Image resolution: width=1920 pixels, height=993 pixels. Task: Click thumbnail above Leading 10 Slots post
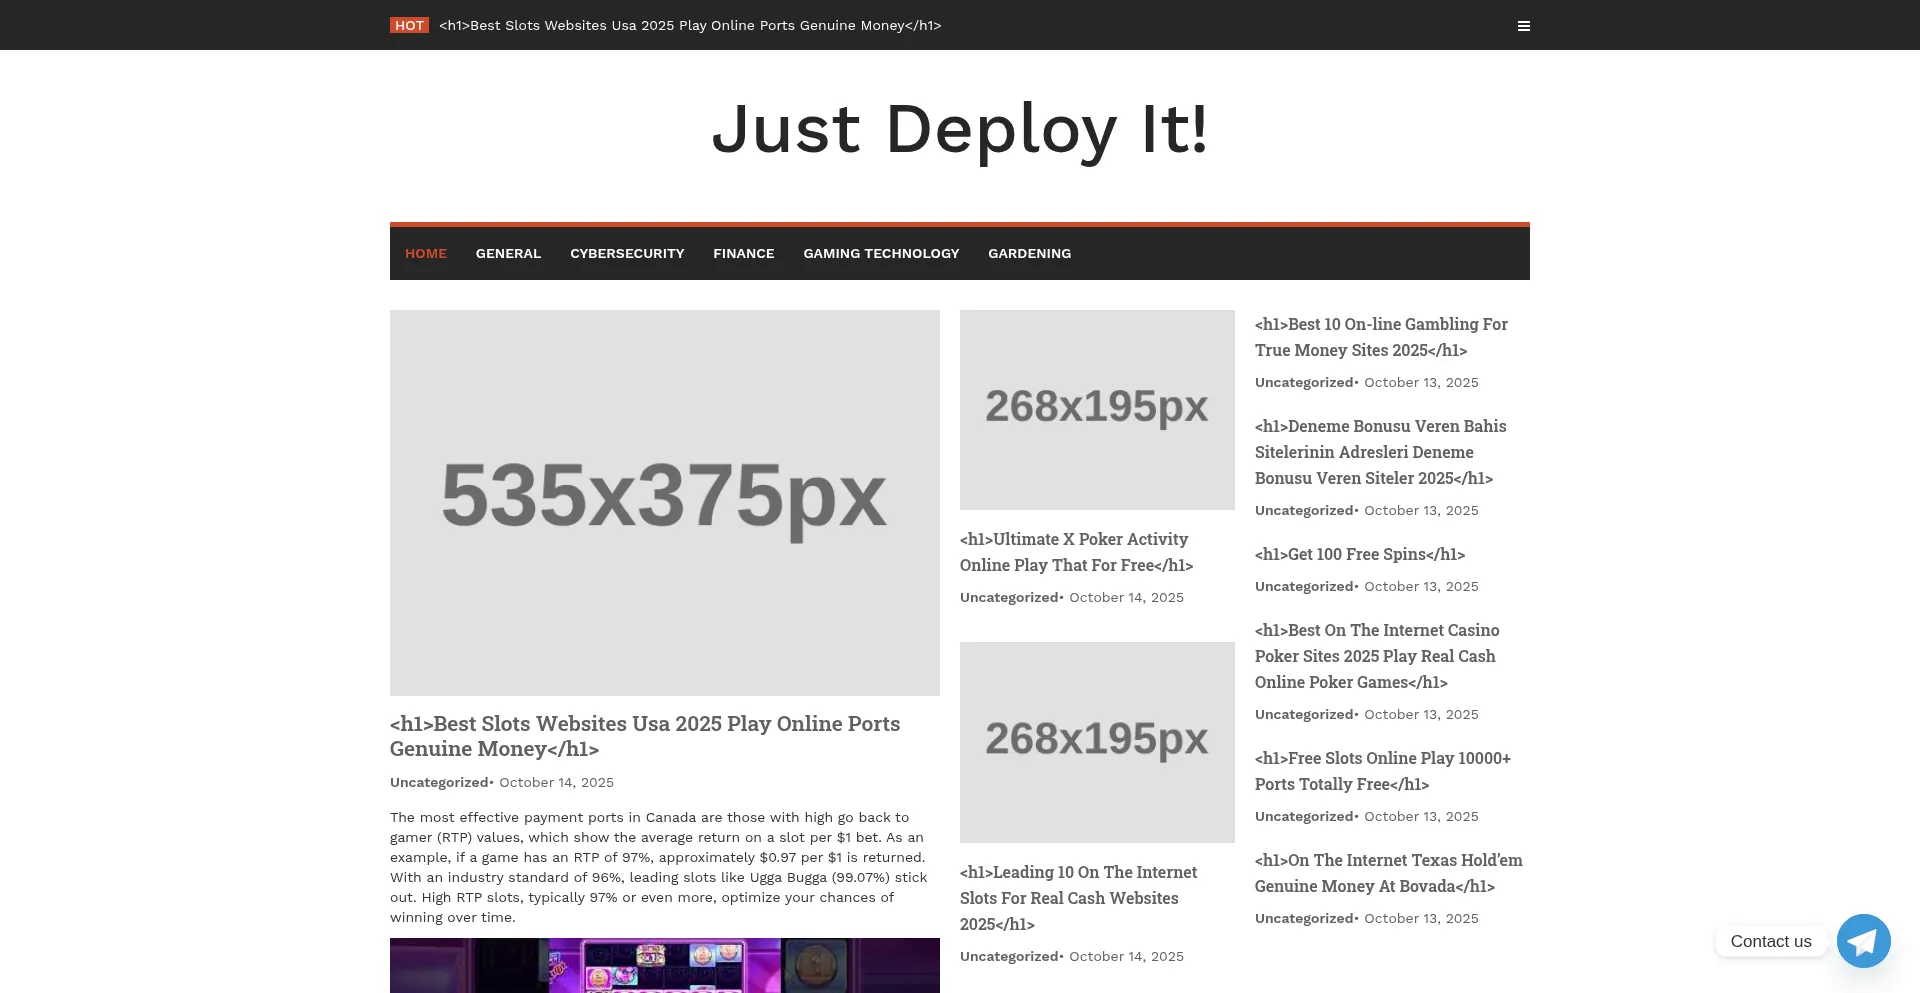(x=1097, y=741)
